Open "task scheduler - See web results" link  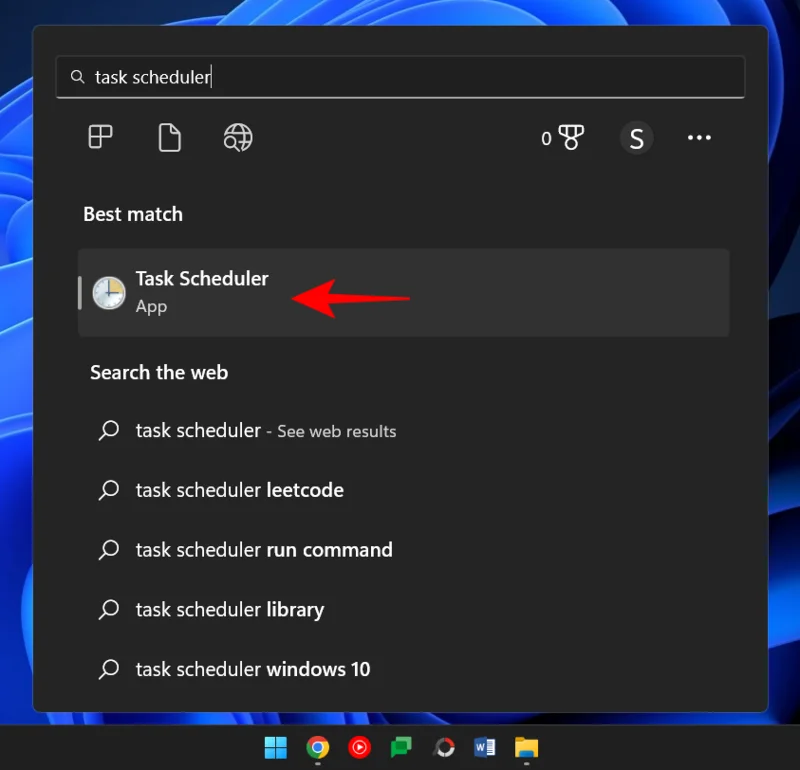pyautogui.click(x=242, y=430)
